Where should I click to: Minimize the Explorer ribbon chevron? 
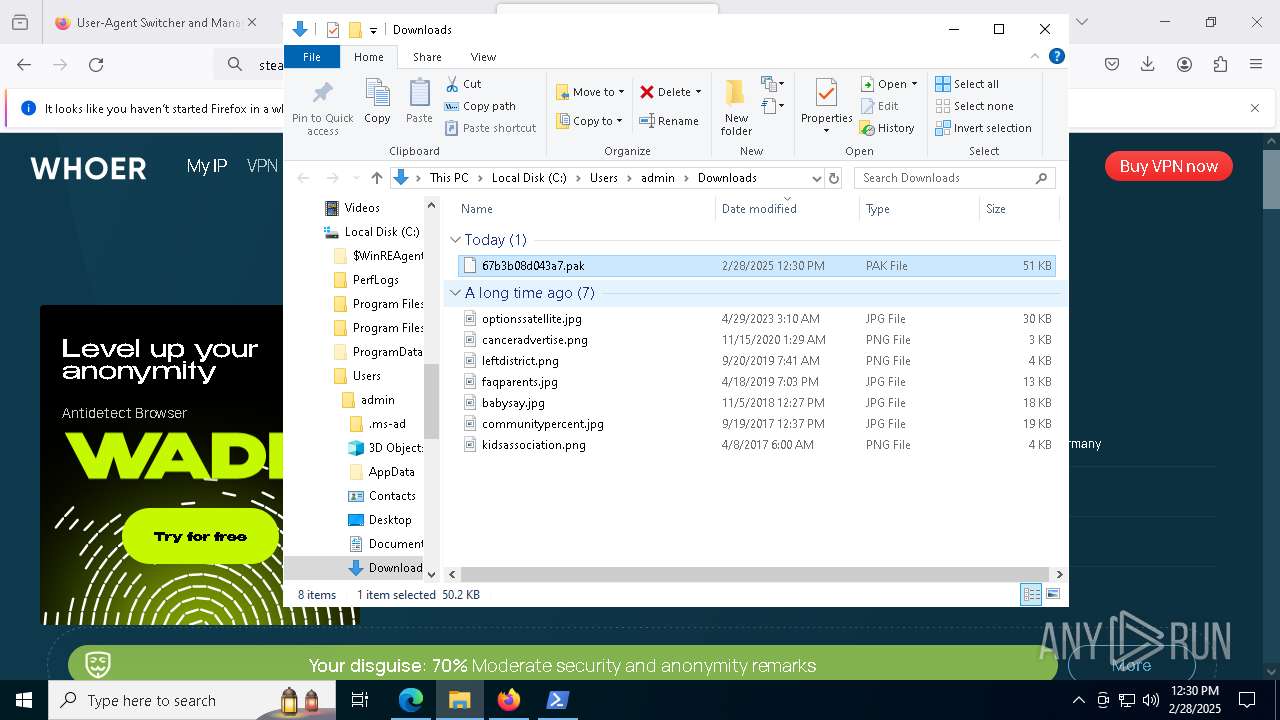1035,57
